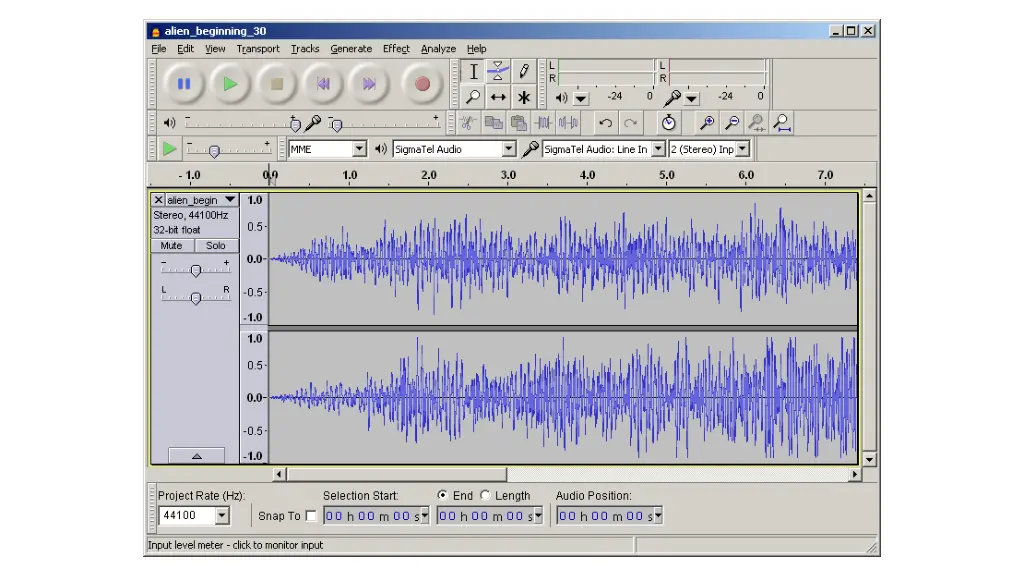This screenshot has height=576, width=1024.
Task: Solo the alien_begin track
Action: [x=216, y=246]
